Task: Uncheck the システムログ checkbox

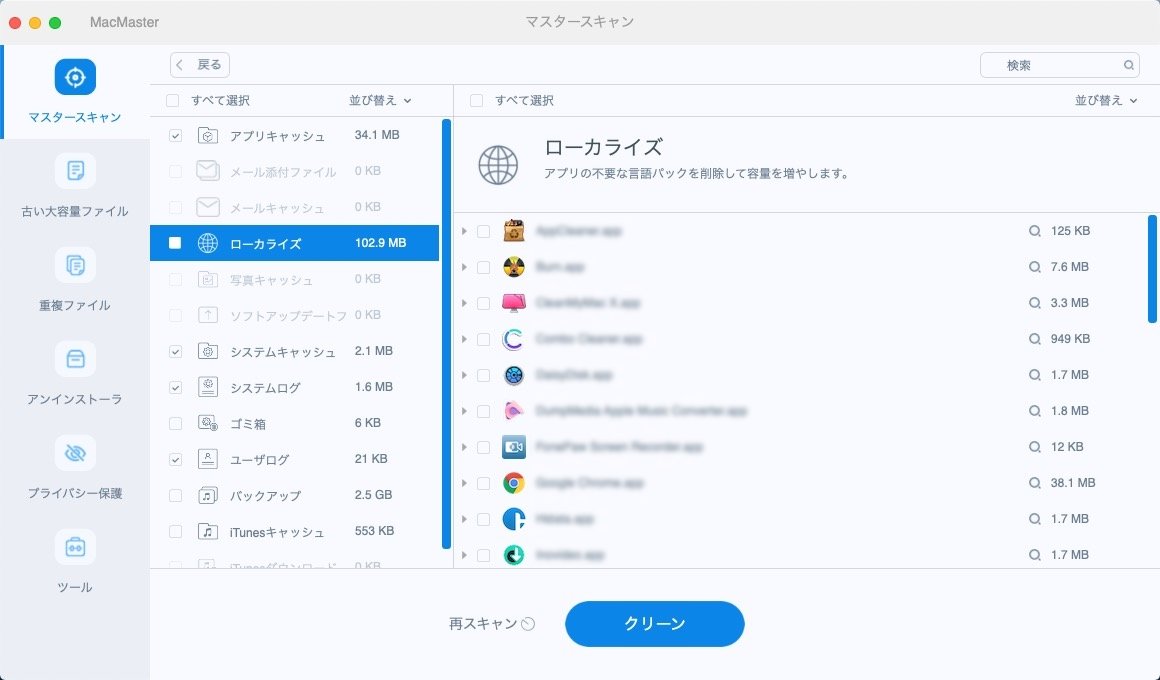Action: (175, 387)
